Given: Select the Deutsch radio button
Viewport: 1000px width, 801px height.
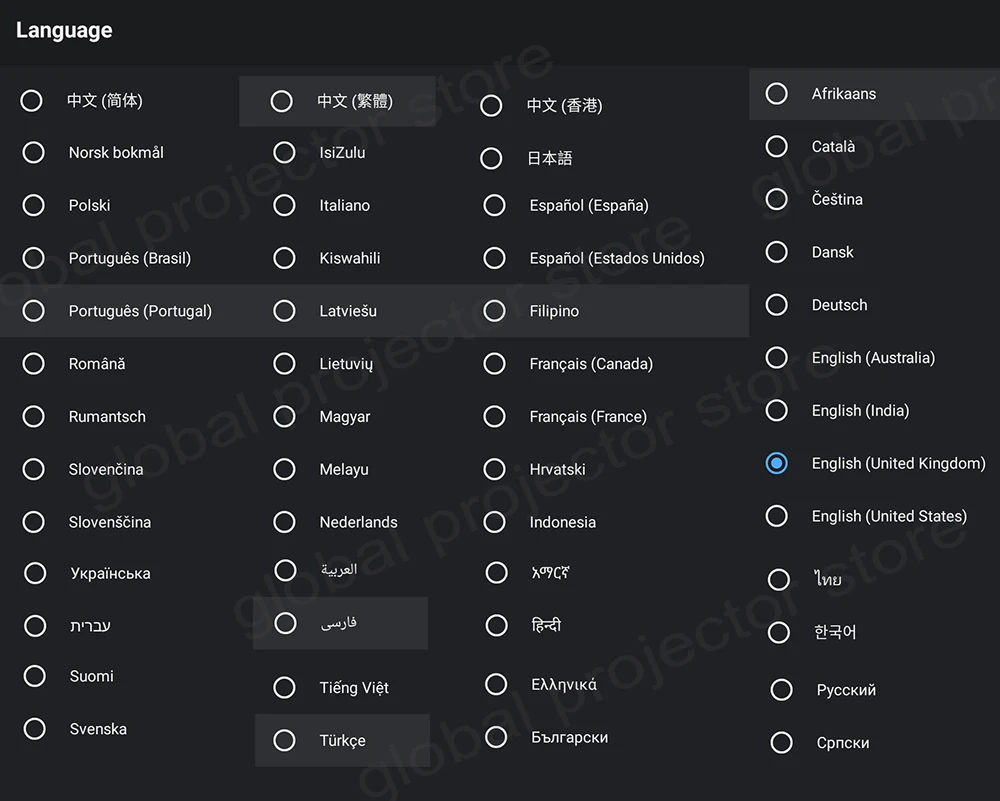Looking at the screenshot, I should (777, 305).
